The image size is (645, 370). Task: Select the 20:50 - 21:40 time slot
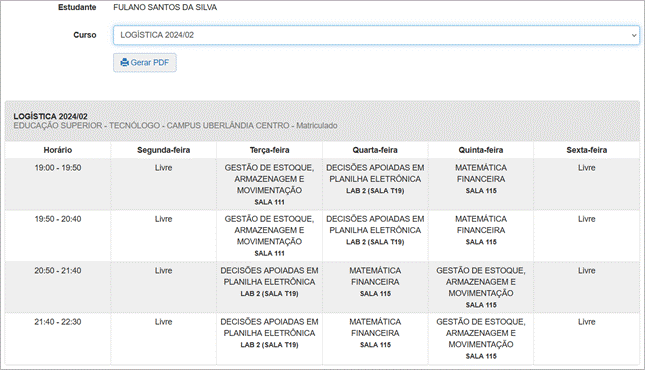tap(58, 271)
